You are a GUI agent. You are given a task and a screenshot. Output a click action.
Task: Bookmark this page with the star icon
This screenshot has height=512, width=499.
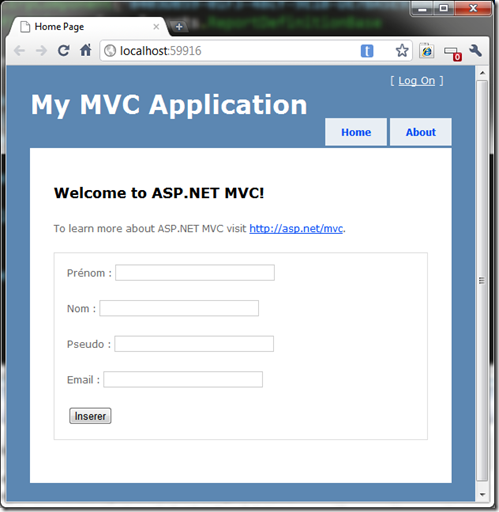click(402, 51)
